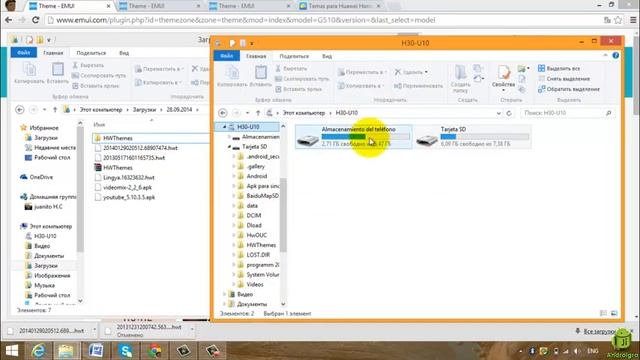Click Загрузки in back window breadcrumb
640x360 pixels.
click(x=144, y=110)
